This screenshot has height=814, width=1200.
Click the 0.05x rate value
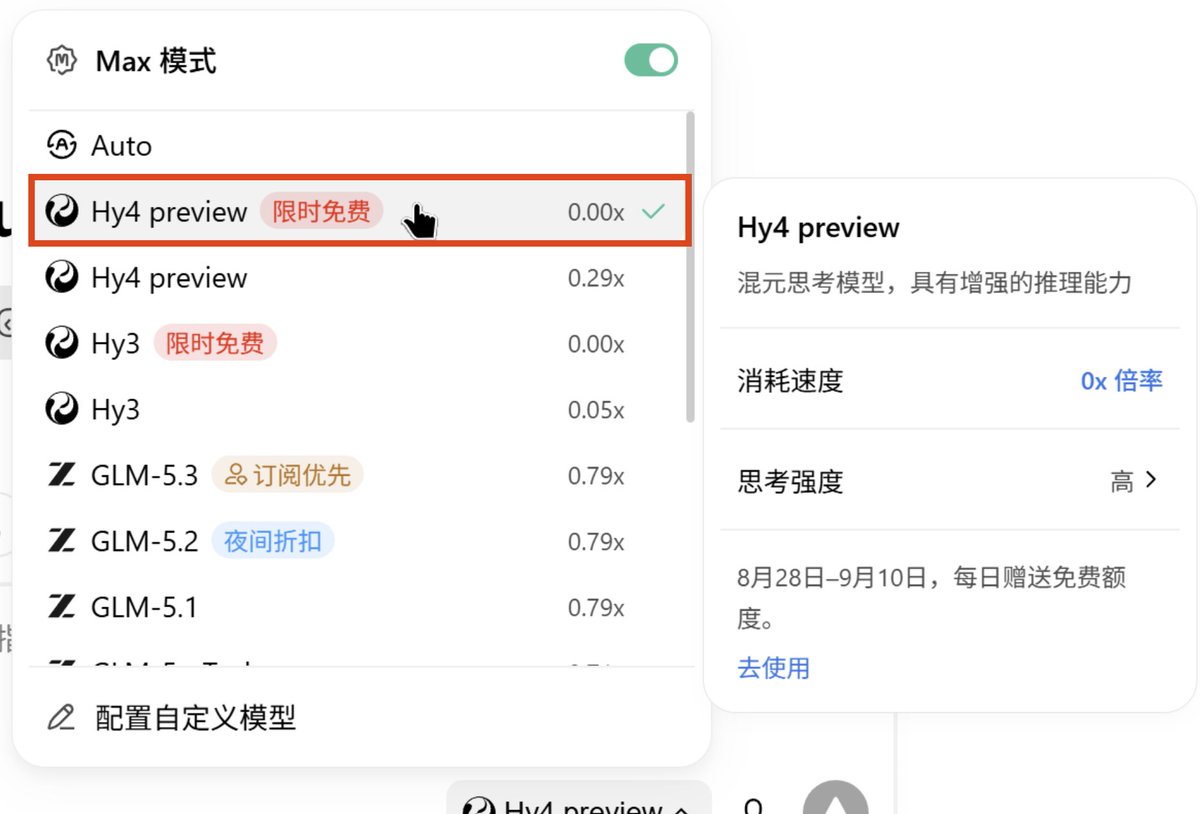(x=596, y=410)
